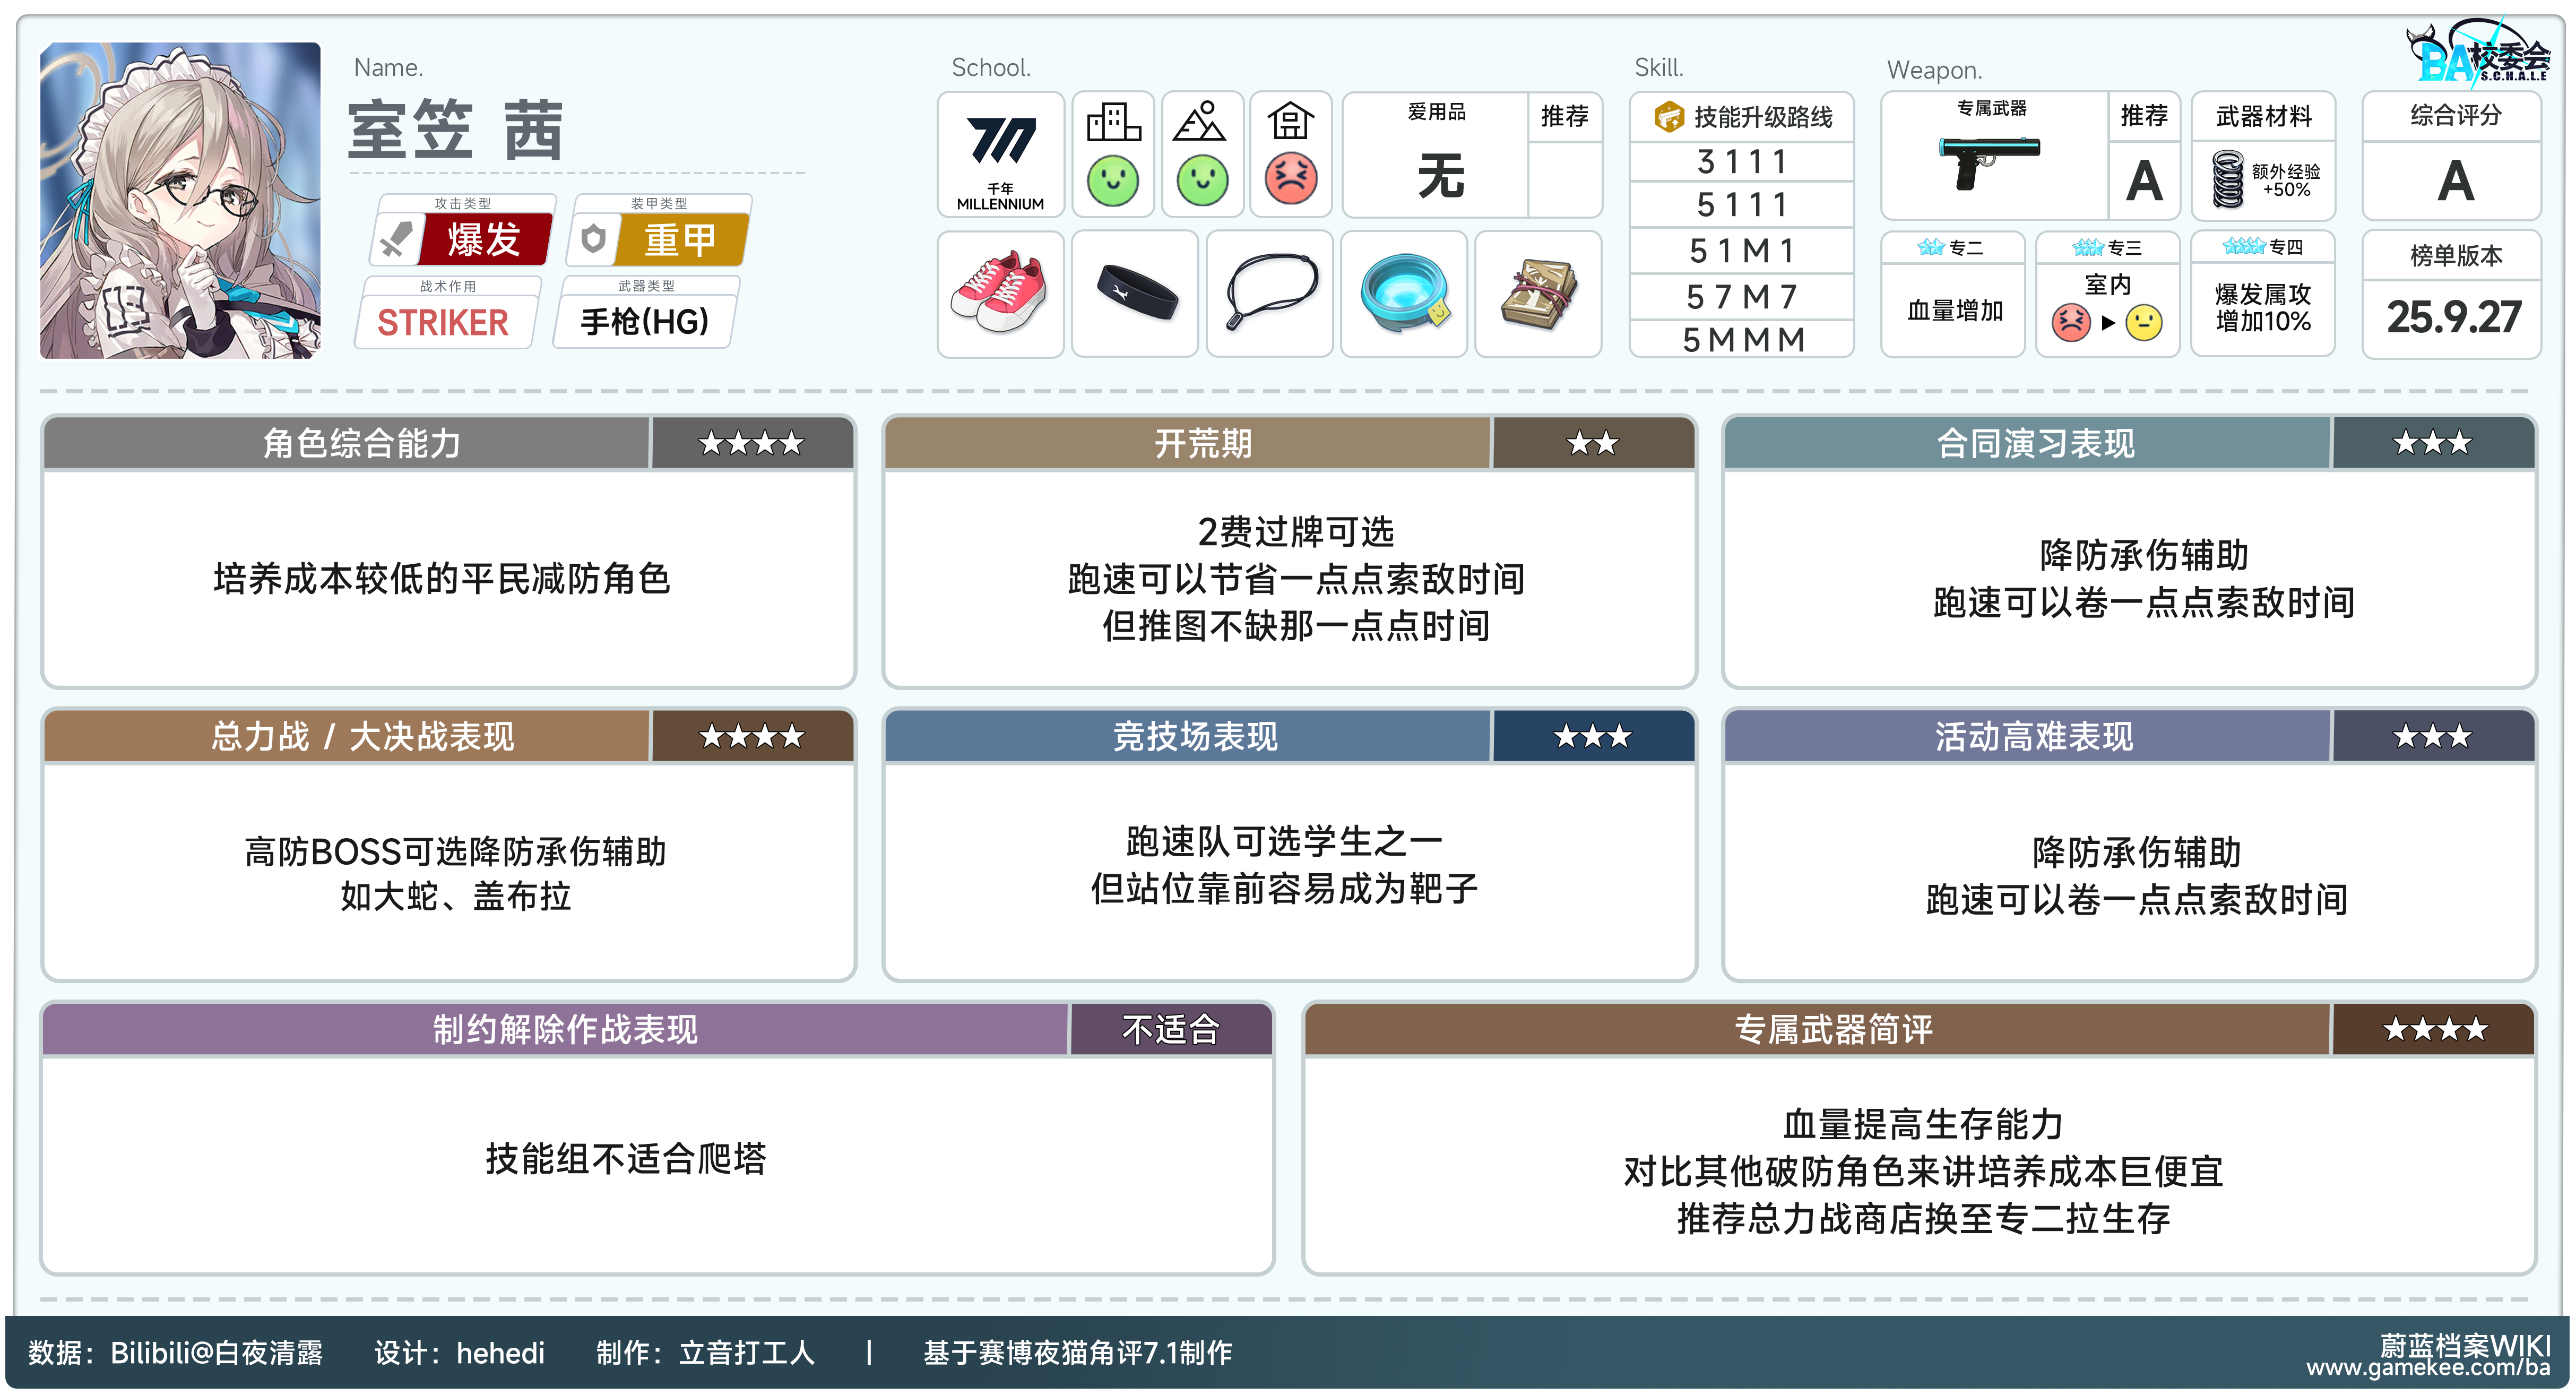Image resolution: width=2576 pixels, height=1395 pixels.
Task: Click the yellow 重甲 armor type badge
Action: pos(681,240)
